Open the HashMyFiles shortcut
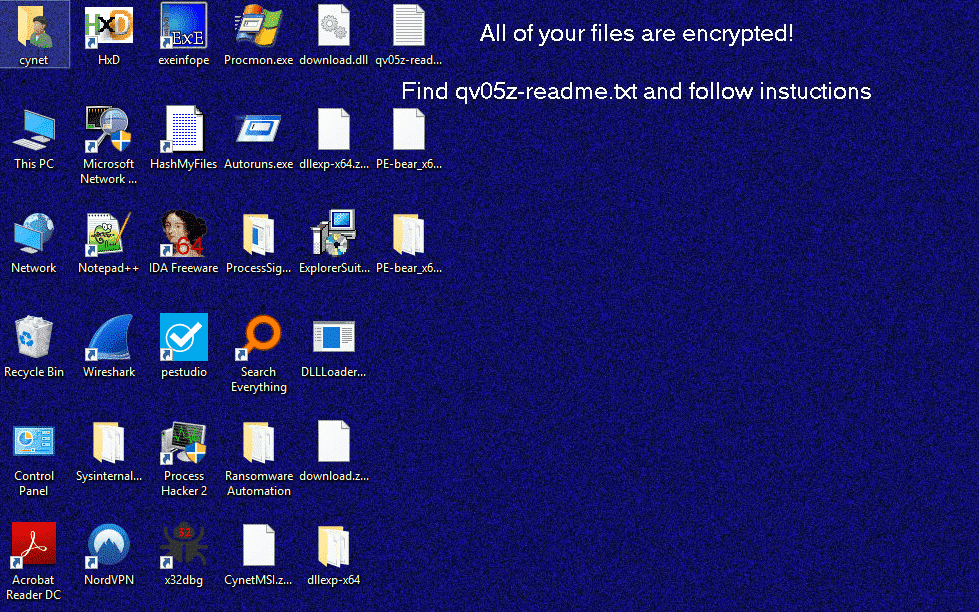The image size is (979, 612). click(184, 131)
